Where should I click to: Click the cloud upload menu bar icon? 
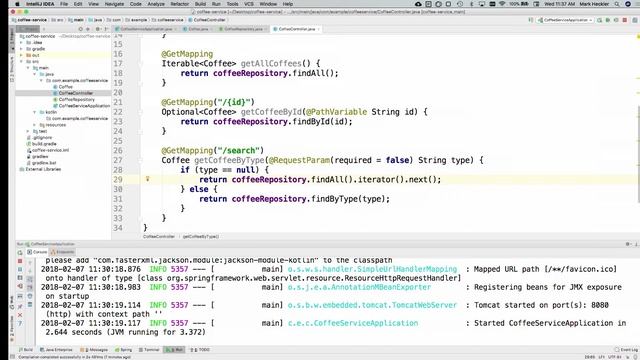[418, 4]
